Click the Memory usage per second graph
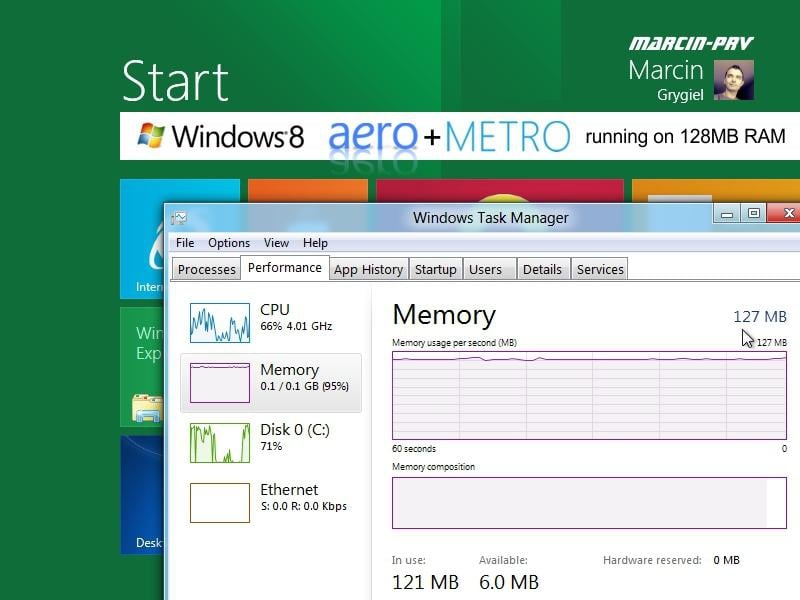The width and height of the screenshot is (800, 600). tap(589, 395)
